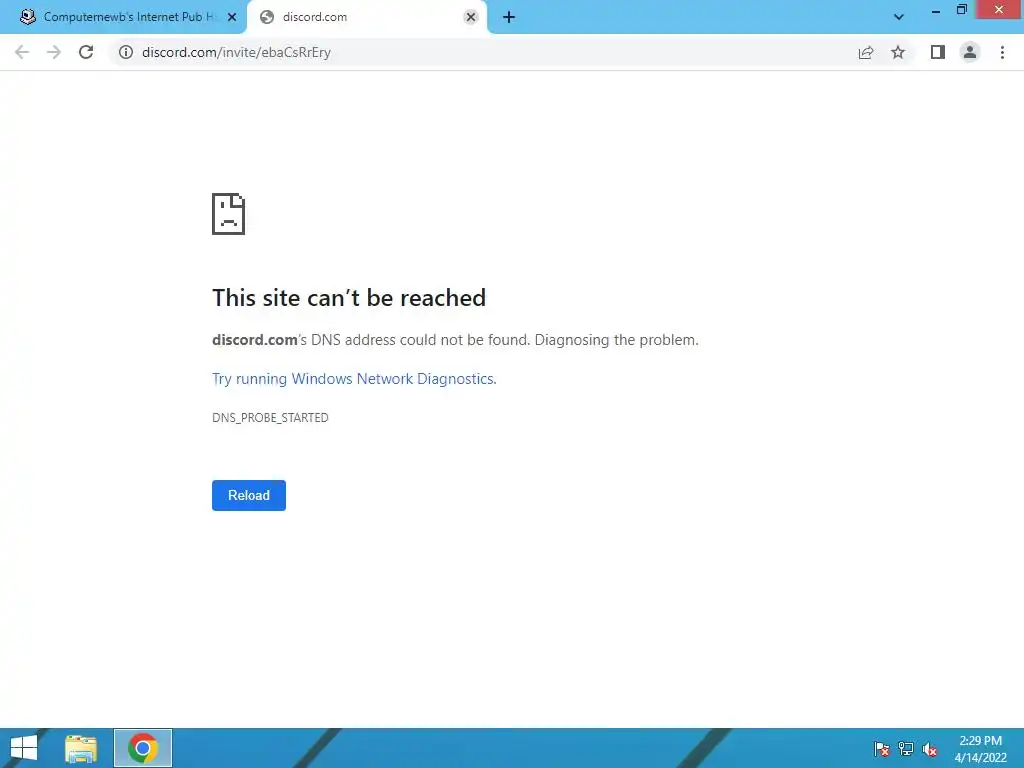This screenshot has width=1024, height=768.
Task: Reload the page using the toolbar icon
Action: coord(86,52)
